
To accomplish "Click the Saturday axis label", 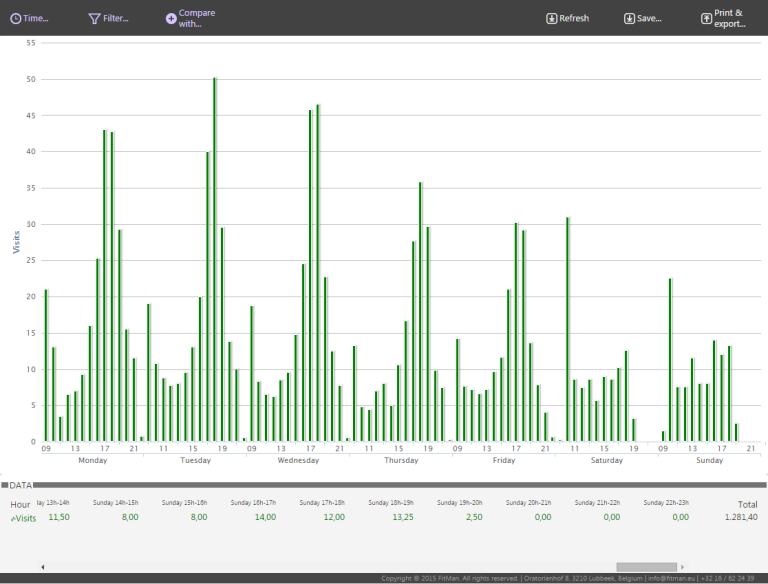I will point(607,460).
